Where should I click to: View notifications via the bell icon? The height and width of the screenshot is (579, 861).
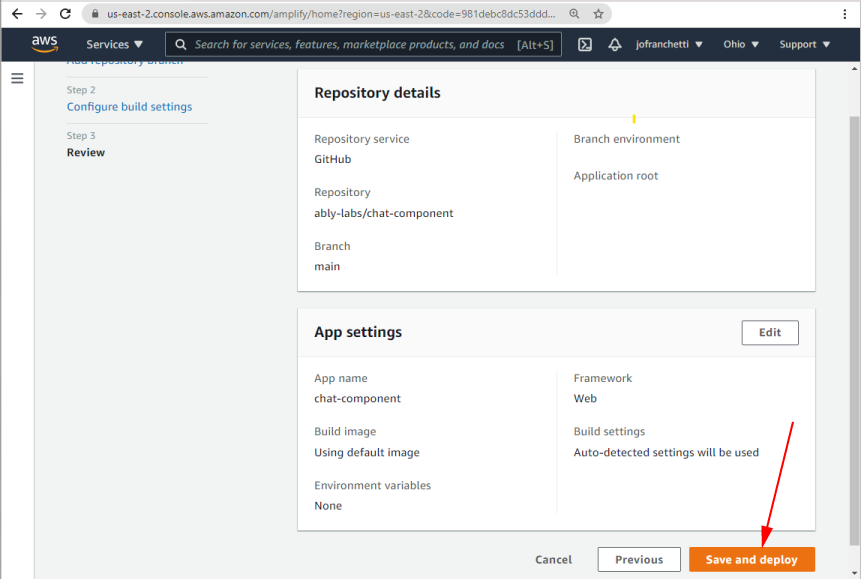[x=615, y=44]
